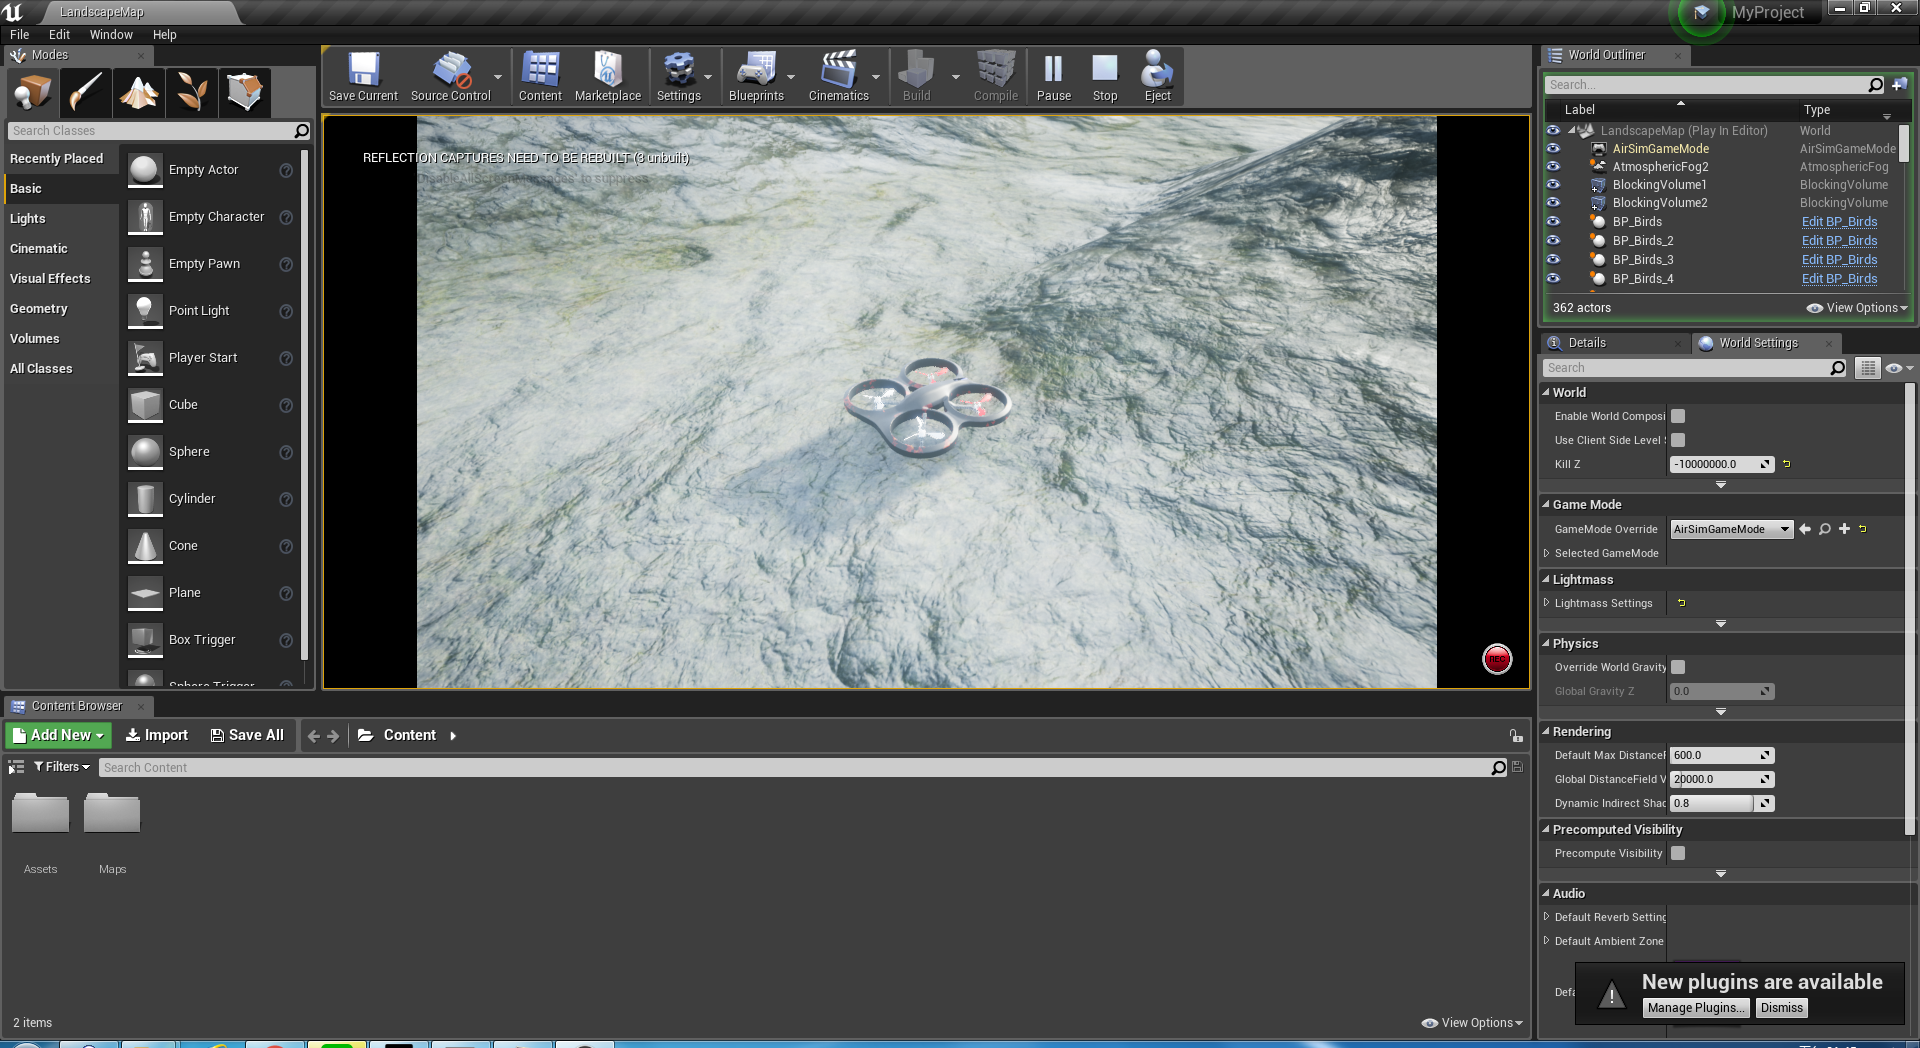Launch the Marketplace from toolbar

(x=608, y=77)
